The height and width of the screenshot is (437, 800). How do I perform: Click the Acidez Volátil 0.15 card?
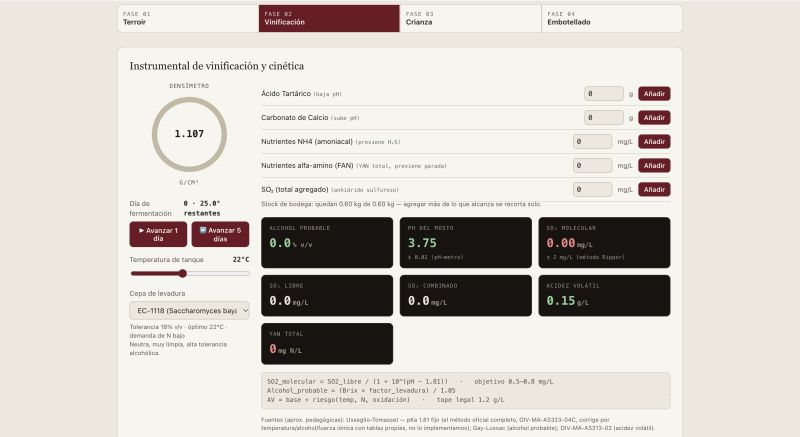(605, 296)
